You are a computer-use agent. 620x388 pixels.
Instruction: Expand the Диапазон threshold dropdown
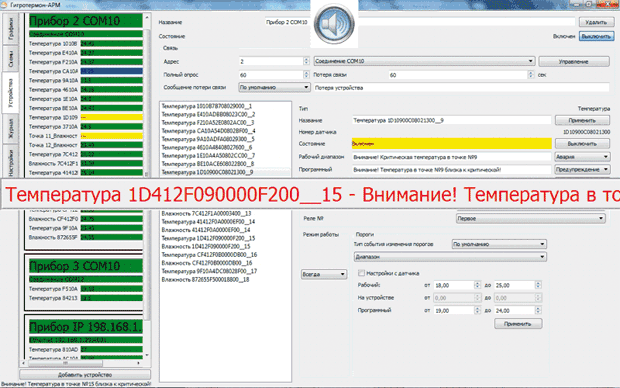[x=450, y=257]
